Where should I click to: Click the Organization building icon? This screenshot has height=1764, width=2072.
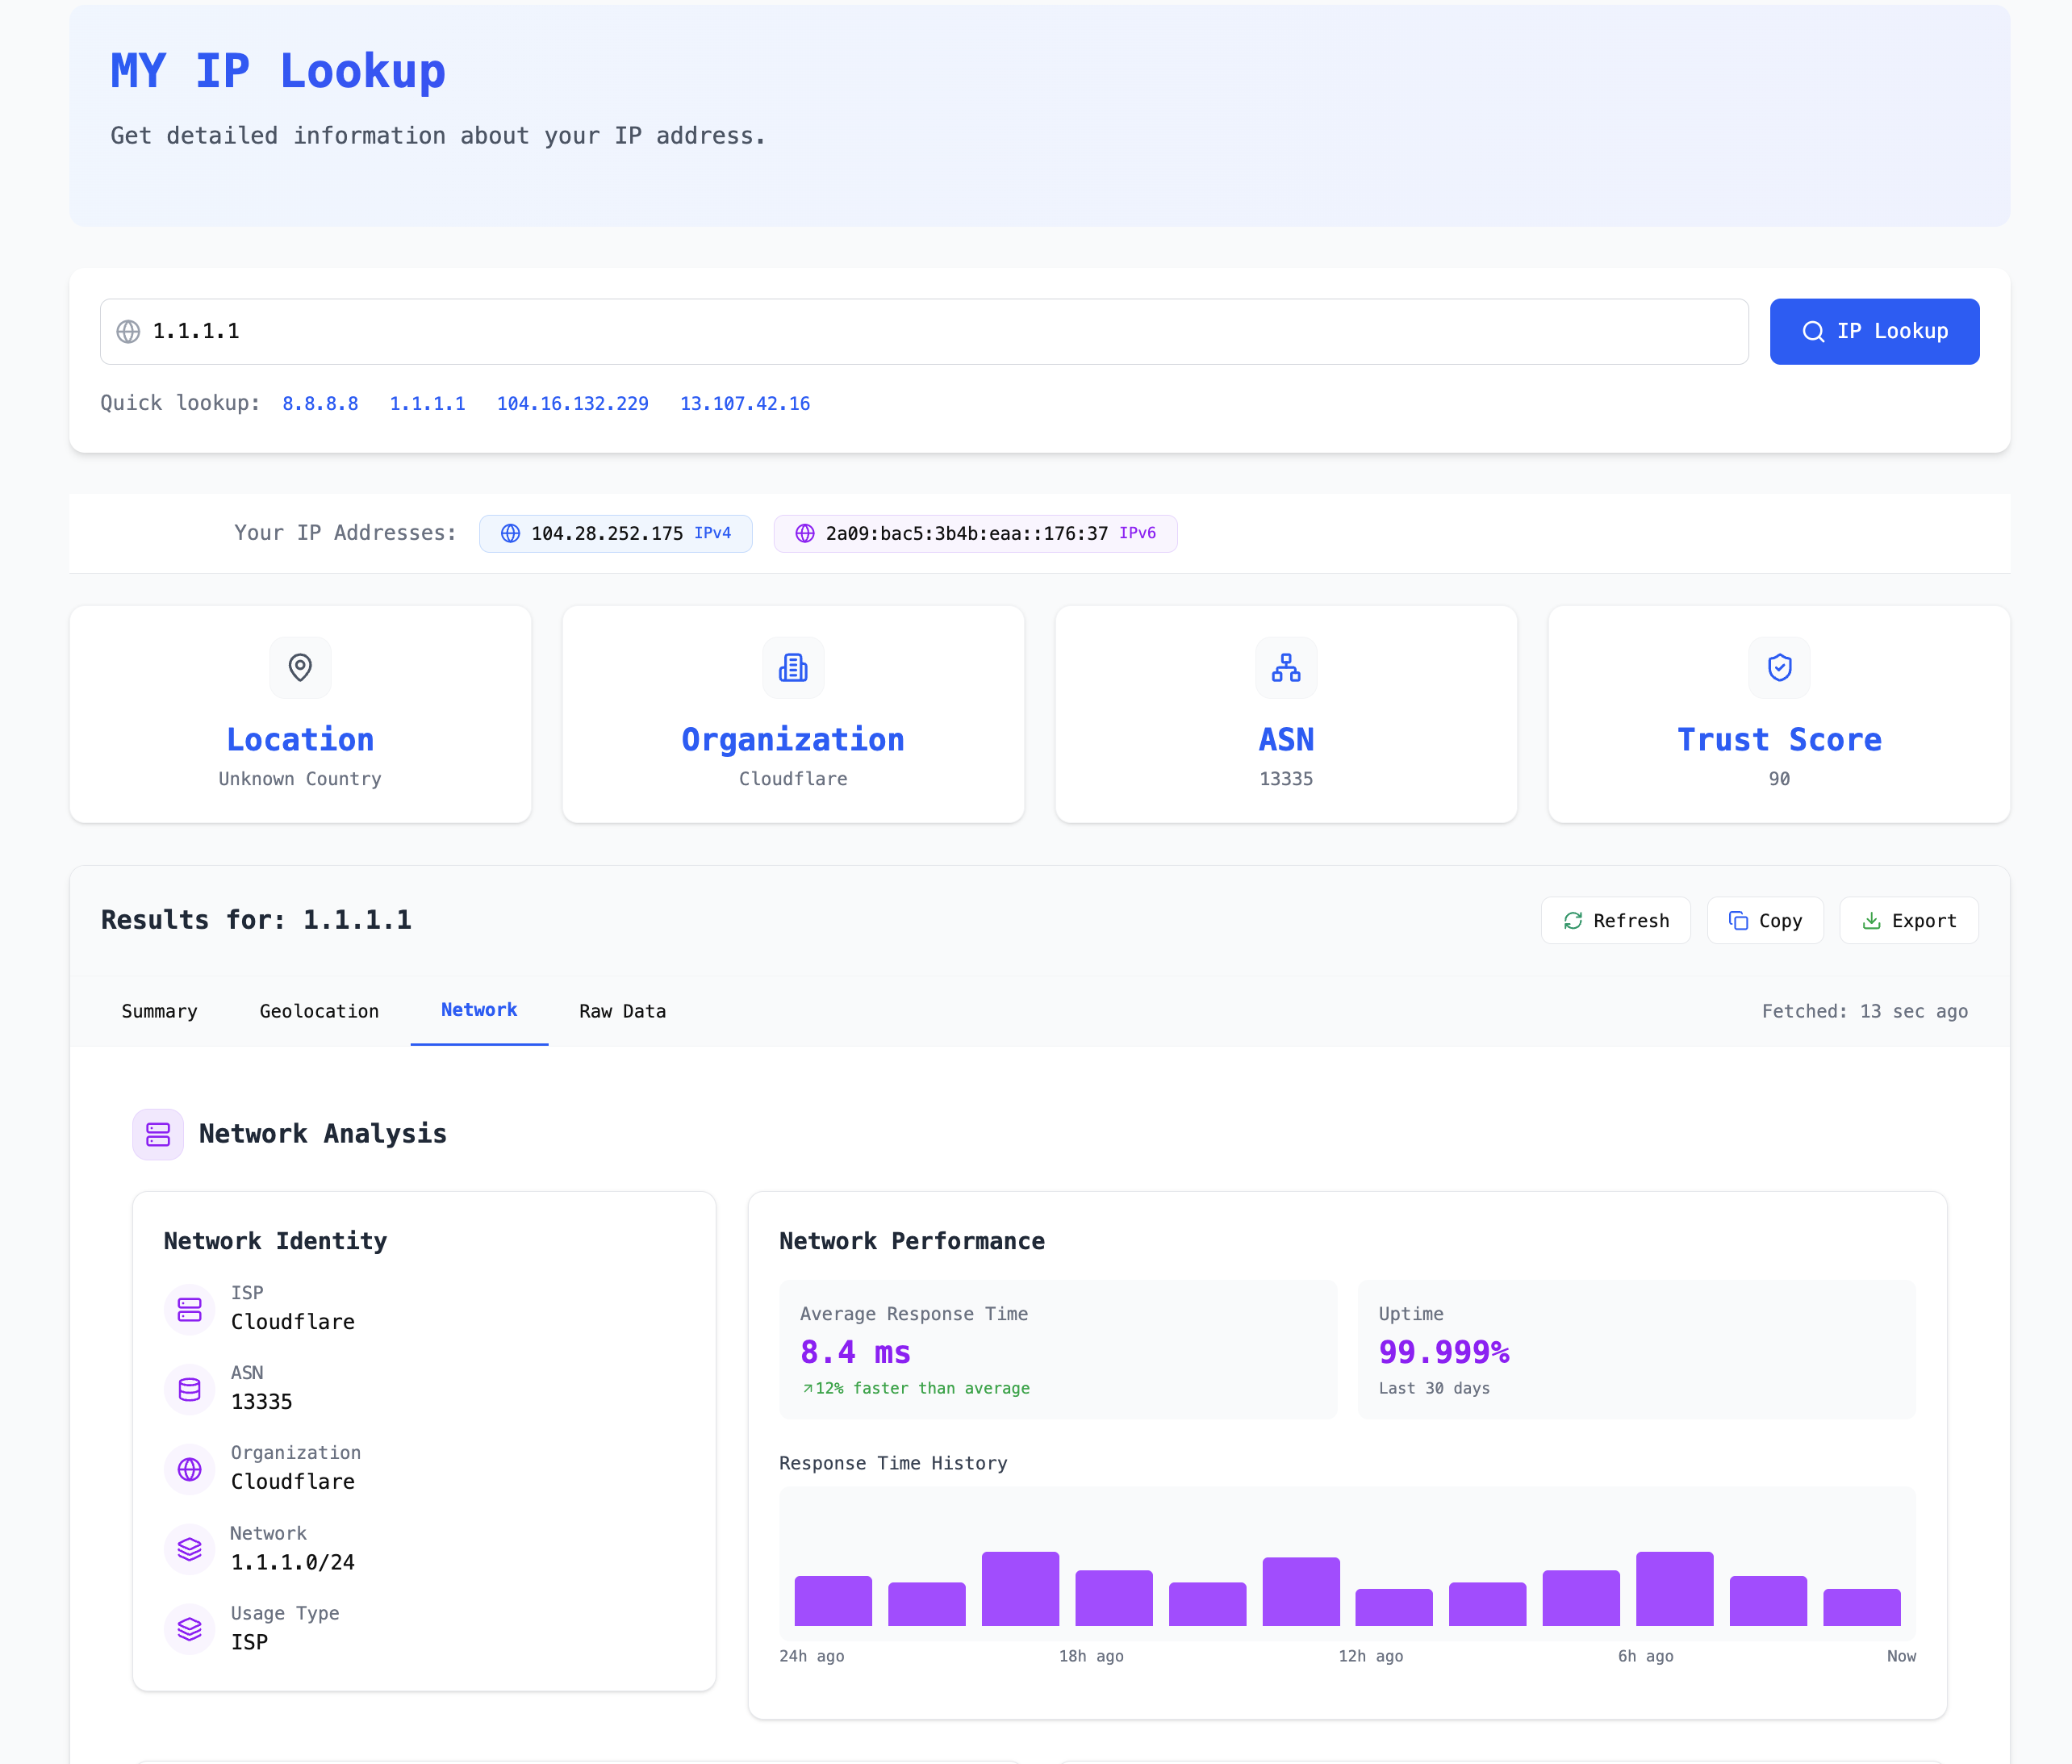(793, 667)
